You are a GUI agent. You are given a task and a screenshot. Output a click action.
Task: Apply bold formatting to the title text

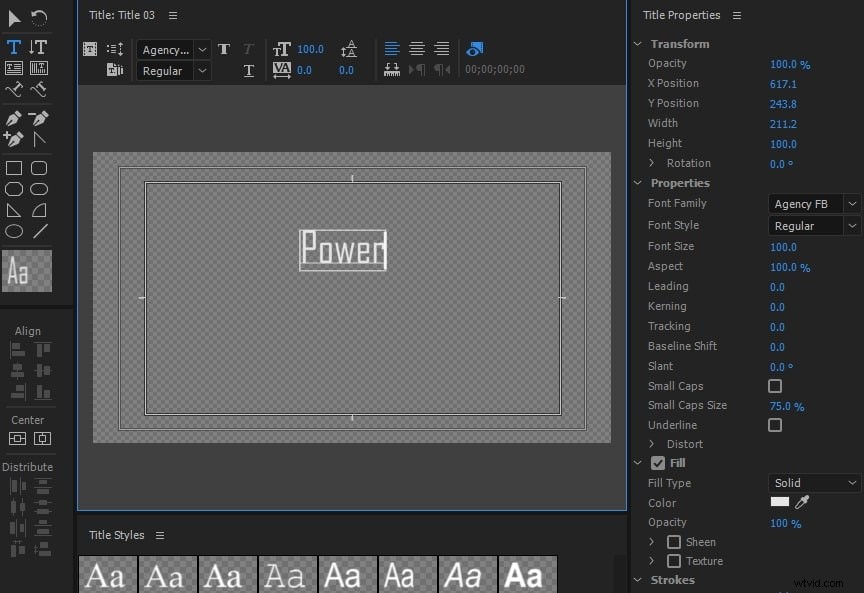pyautogui.click(x=223, y=47)
